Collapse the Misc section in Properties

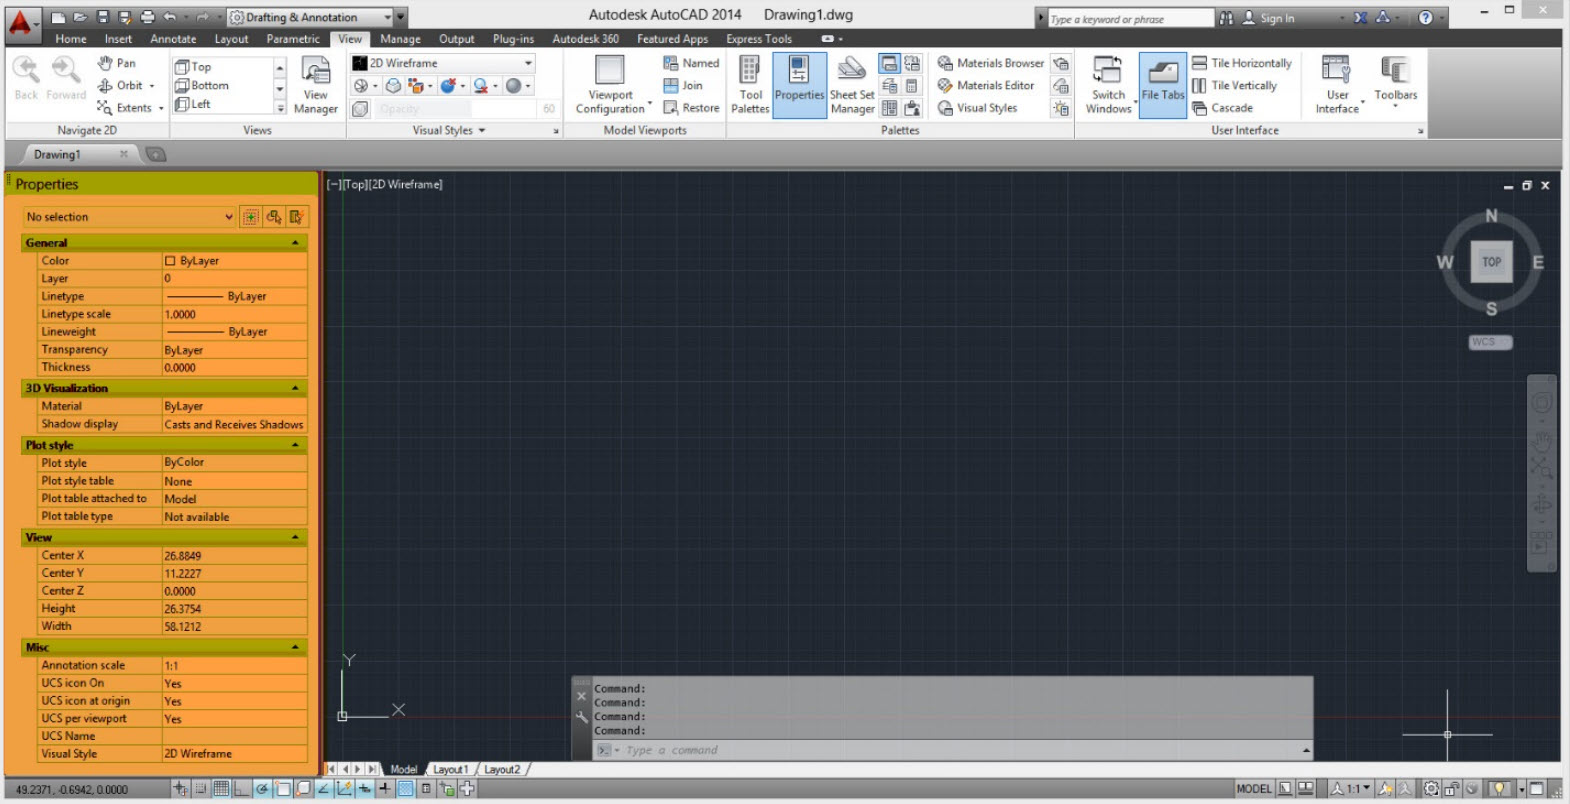pyautogui.click(x=295, y=647)
